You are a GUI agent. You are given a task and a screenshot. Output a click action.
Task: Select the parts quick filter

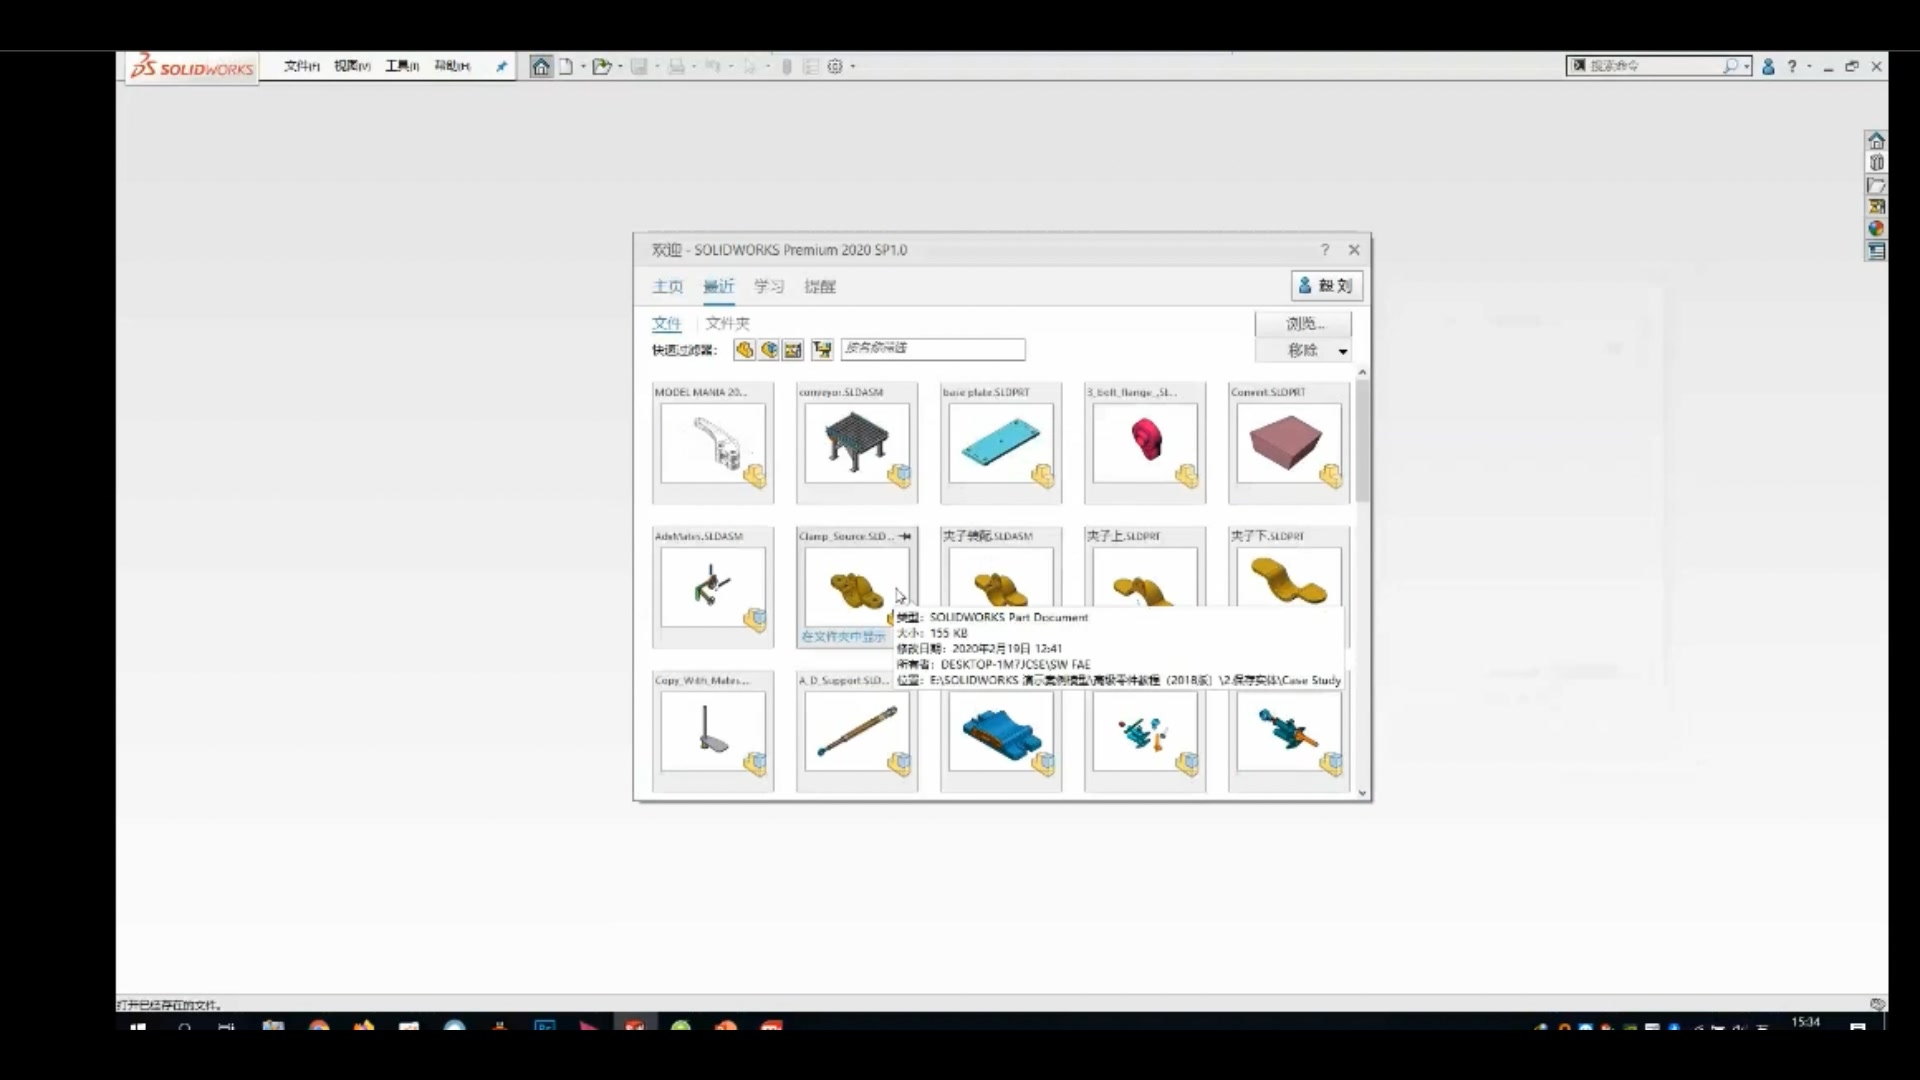tap(744, 350)
